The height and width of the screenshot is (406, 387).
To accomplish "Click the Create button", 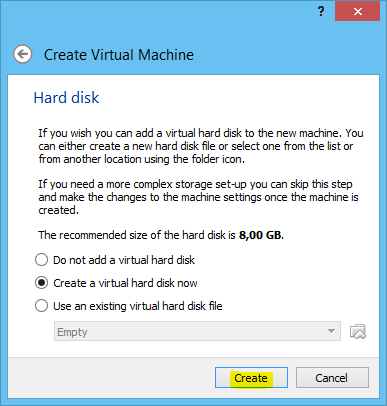I will tap(251, 378).
